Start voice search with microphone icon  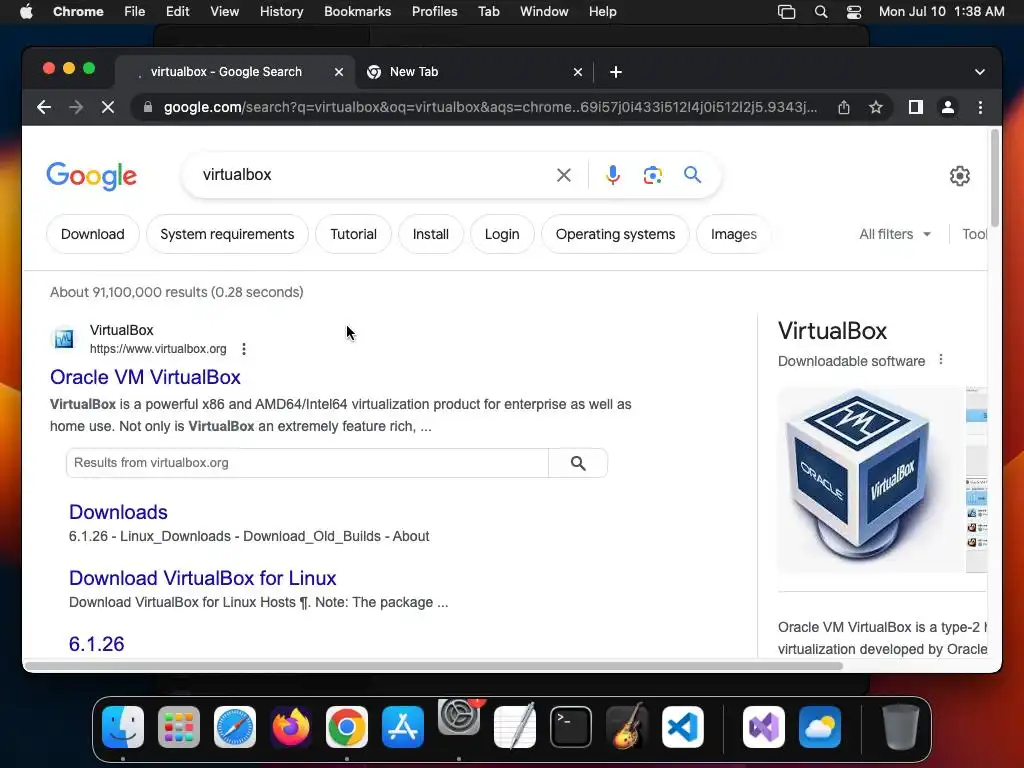point(613,175)
